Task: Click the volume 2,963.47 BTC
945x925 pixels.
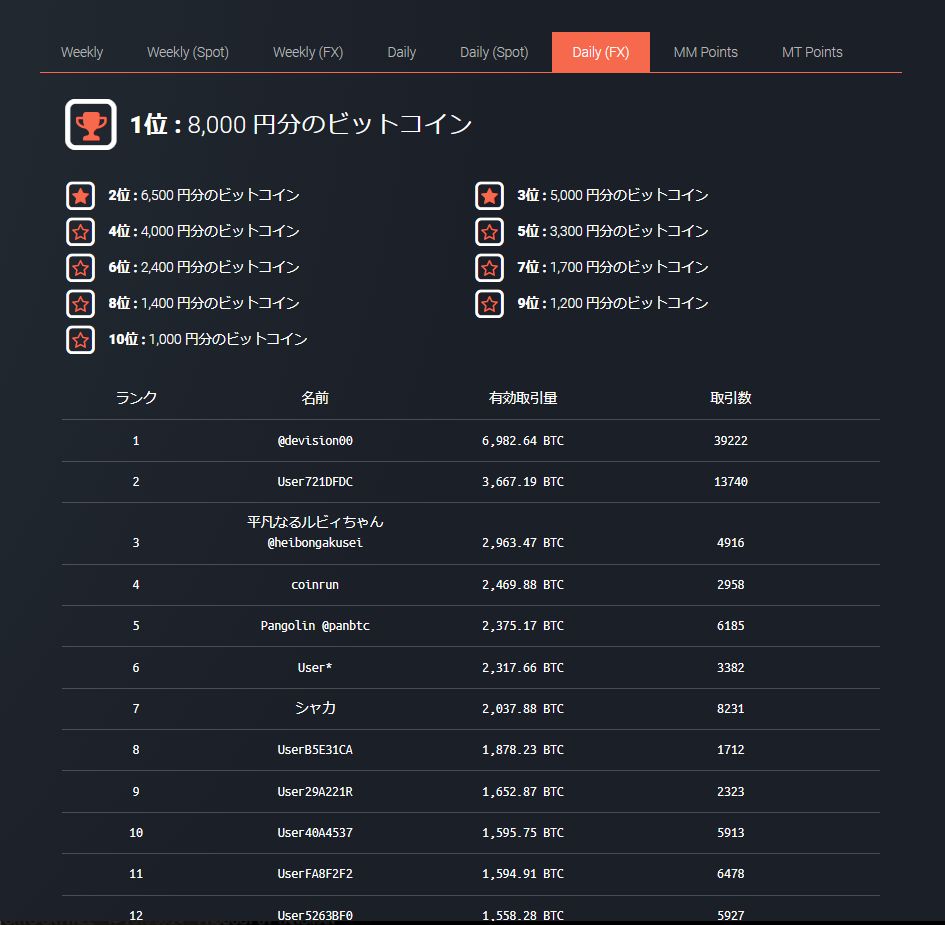Action: 523,543
